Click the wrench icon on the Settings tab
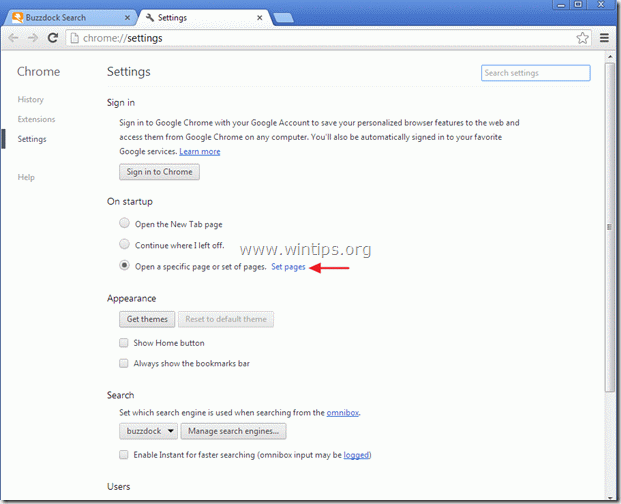This screenshot has height=504, width=621. tap(150, 18)
